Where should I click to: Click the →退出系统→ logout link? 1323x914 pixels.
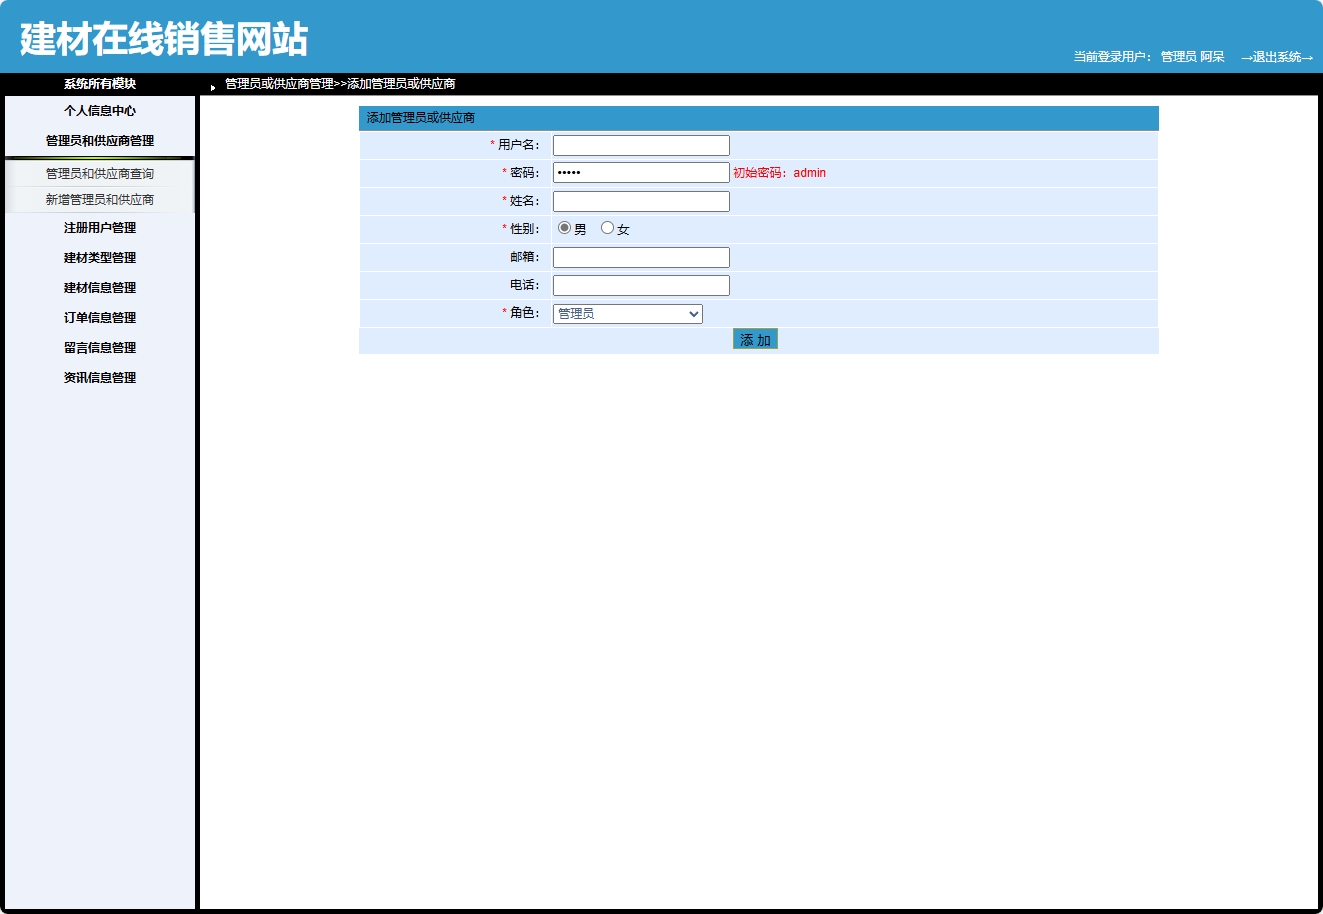coord(1279,57)
